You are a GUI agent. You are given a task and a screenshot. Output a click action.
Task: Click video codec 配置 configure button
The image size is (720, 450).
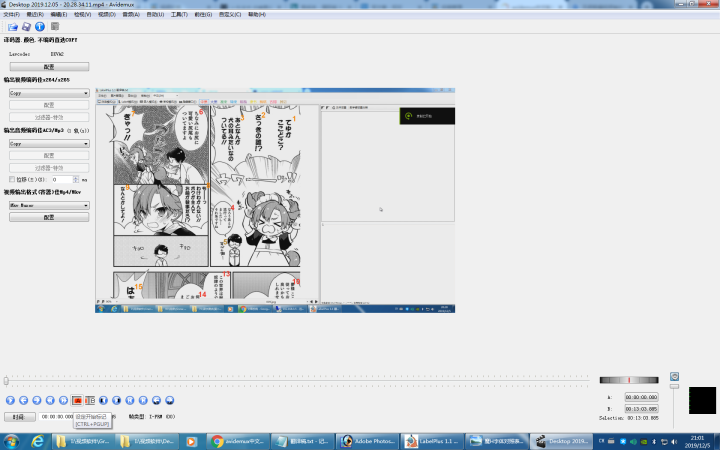49,105
